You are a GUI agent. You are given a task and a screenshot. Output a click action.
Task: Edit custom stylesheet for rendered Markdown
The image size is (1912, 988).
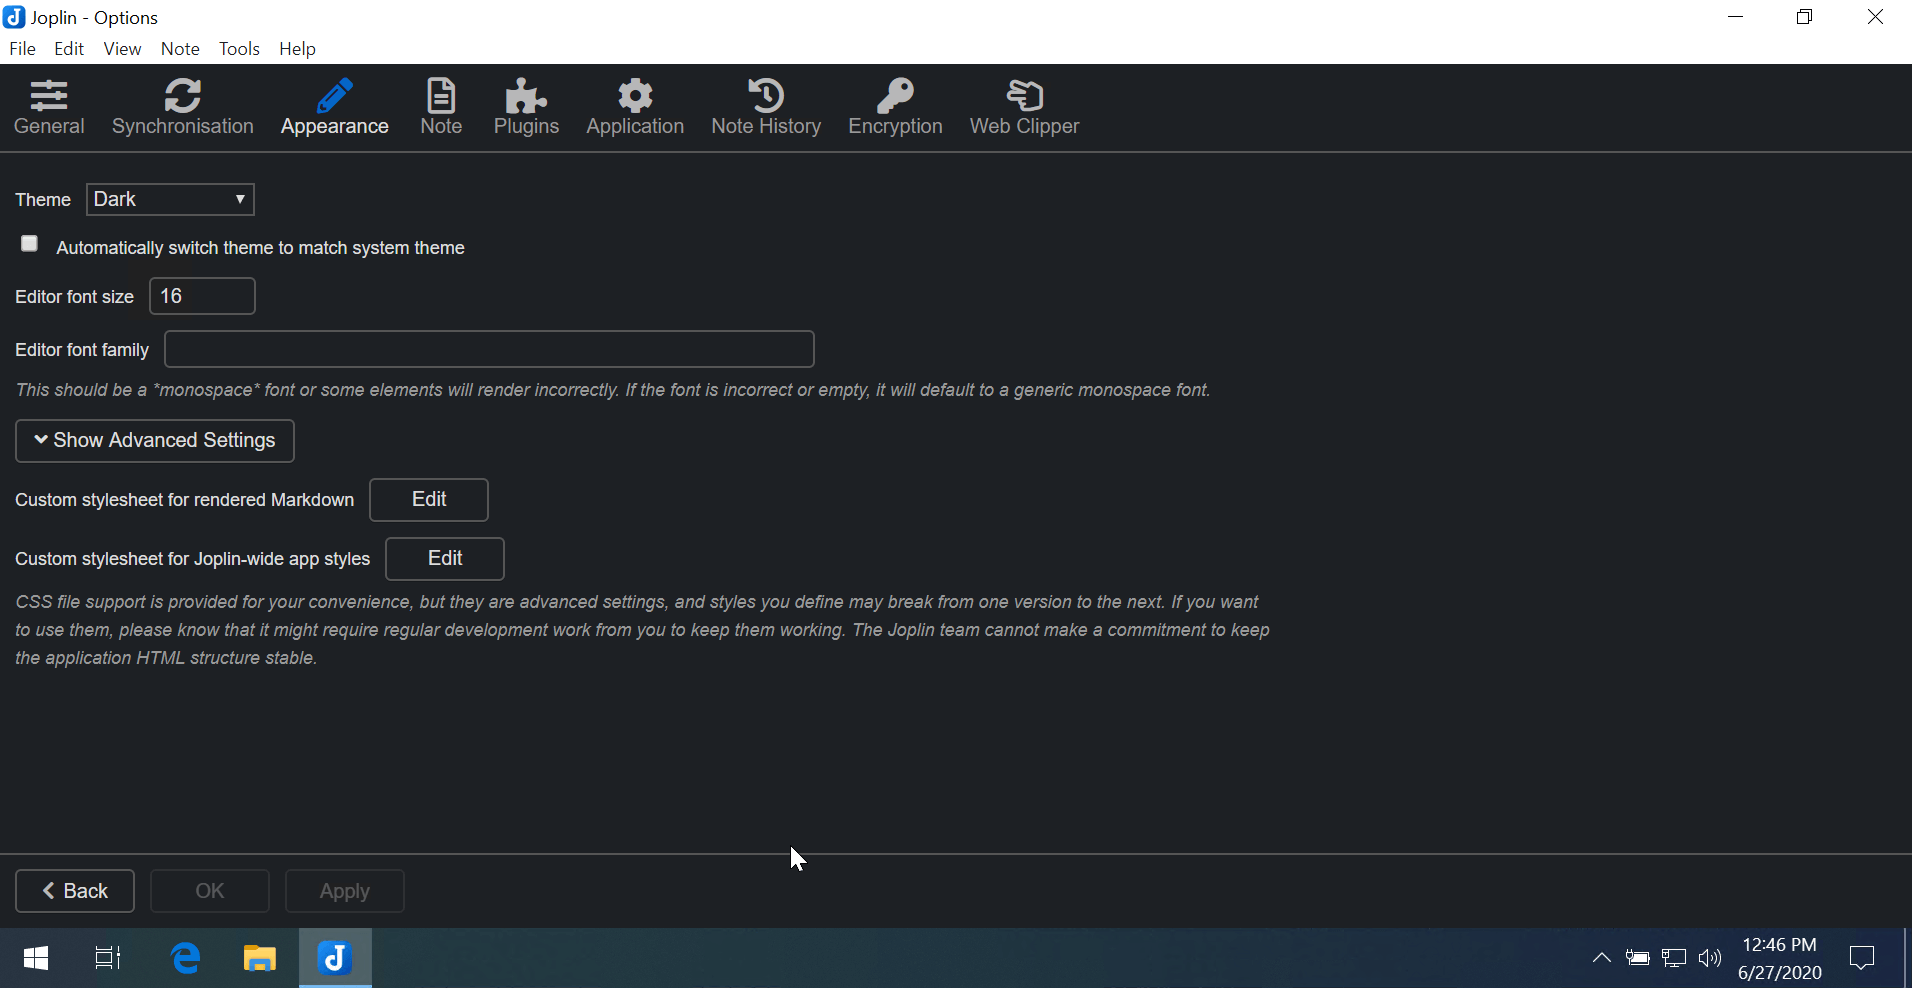[x=428, y=499]
